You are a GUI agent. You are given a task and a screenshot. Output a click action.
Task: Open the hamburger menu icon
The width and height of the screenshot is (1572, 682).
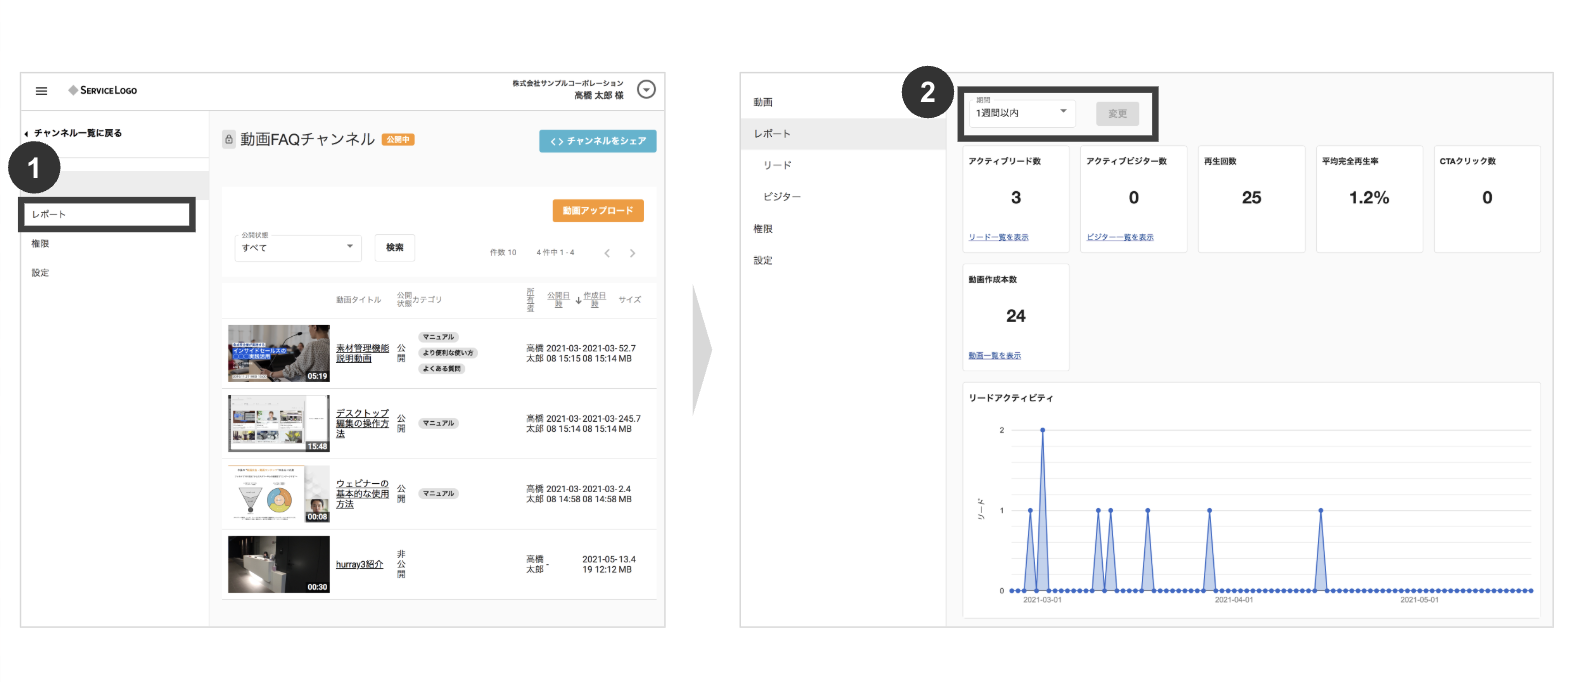pos(41,91)
